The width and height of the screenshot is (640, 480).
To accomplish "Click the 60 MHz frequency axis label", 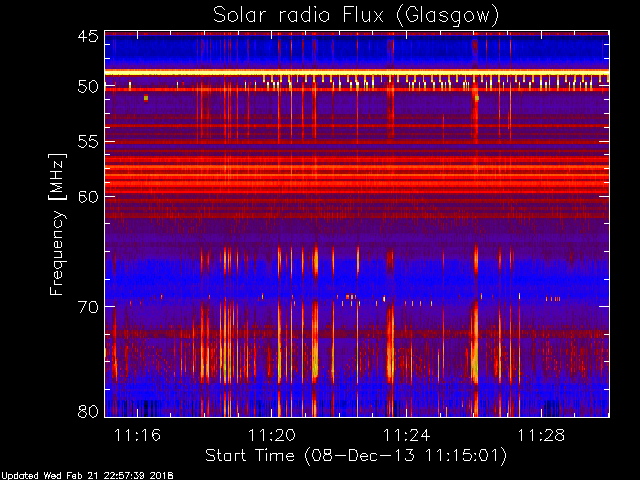I will click(x=88, y=197).
